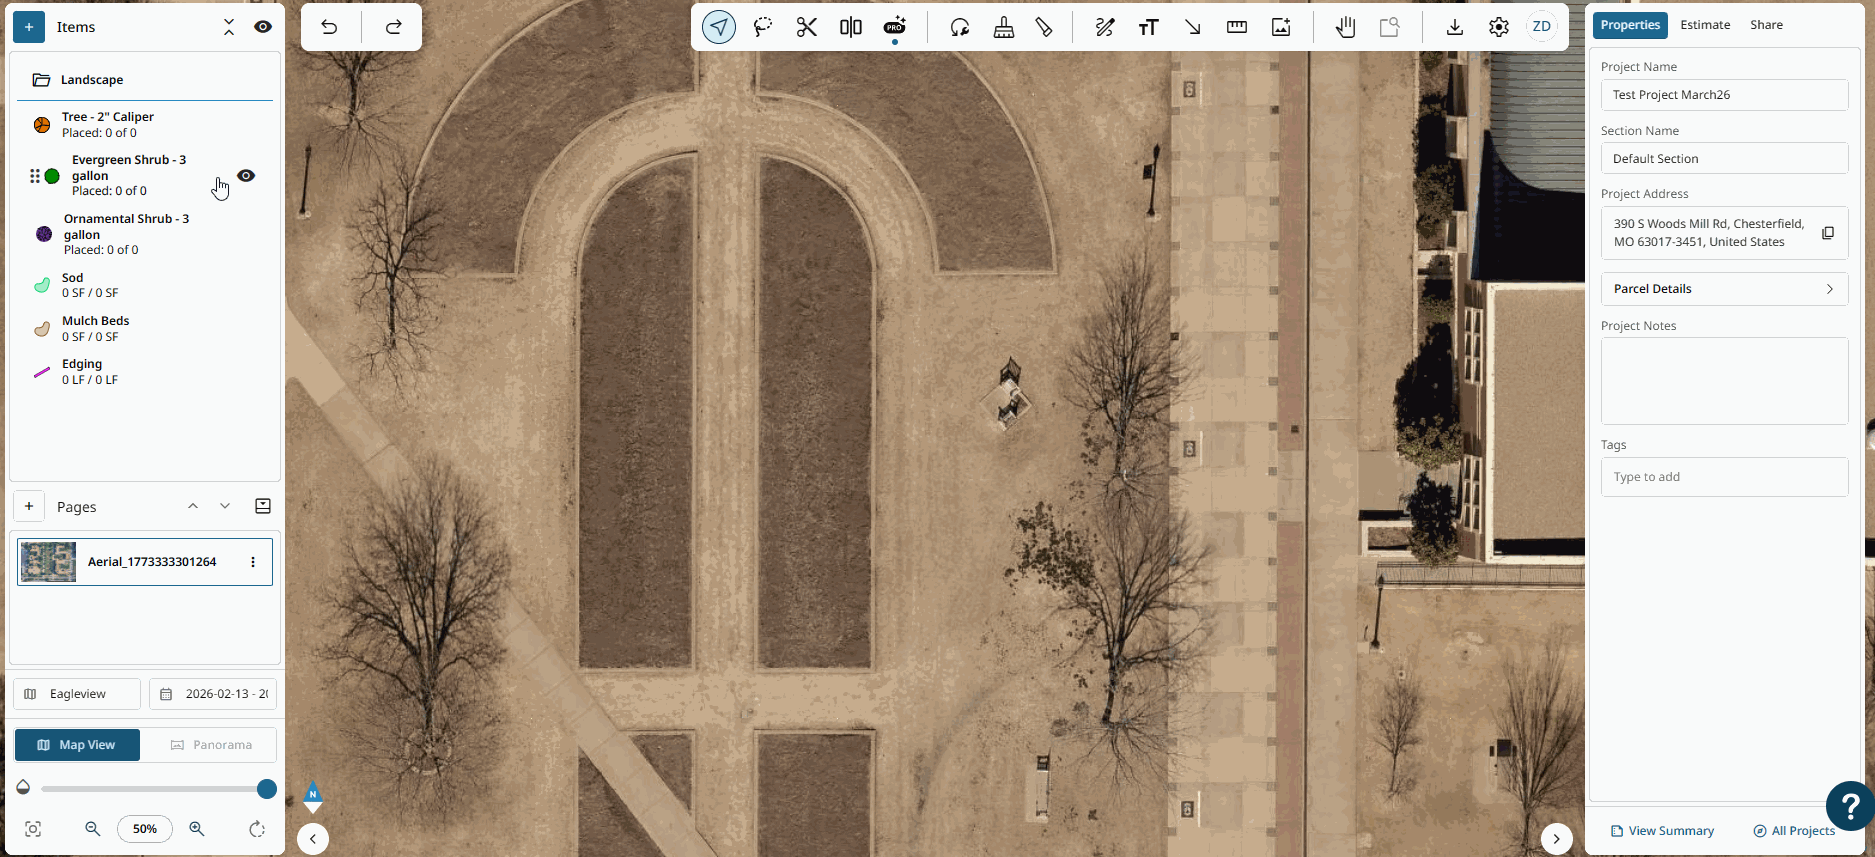Pick the highlighter marker tool
Image resolution: width=1875 pixels, height=857 pixels.
pos(1044,27)
